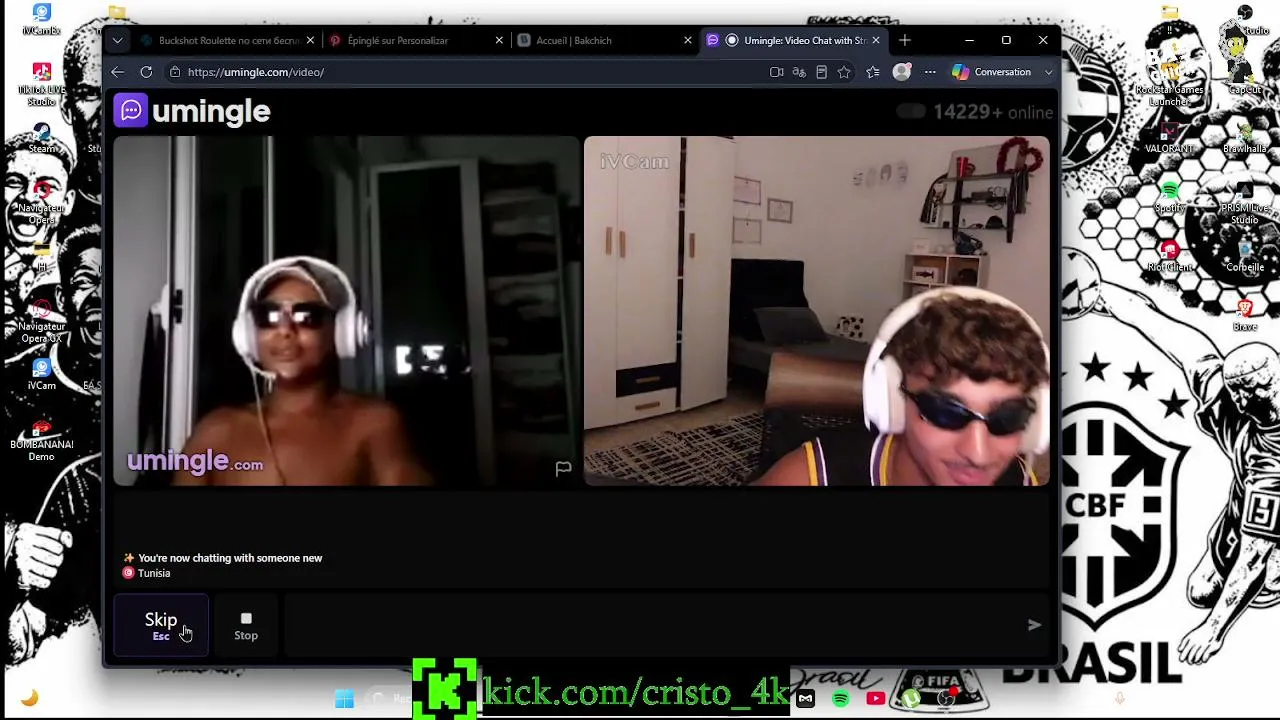Click the stranger's video feed
Viewport: 1280px width, 720px height.
pos(346,311)
